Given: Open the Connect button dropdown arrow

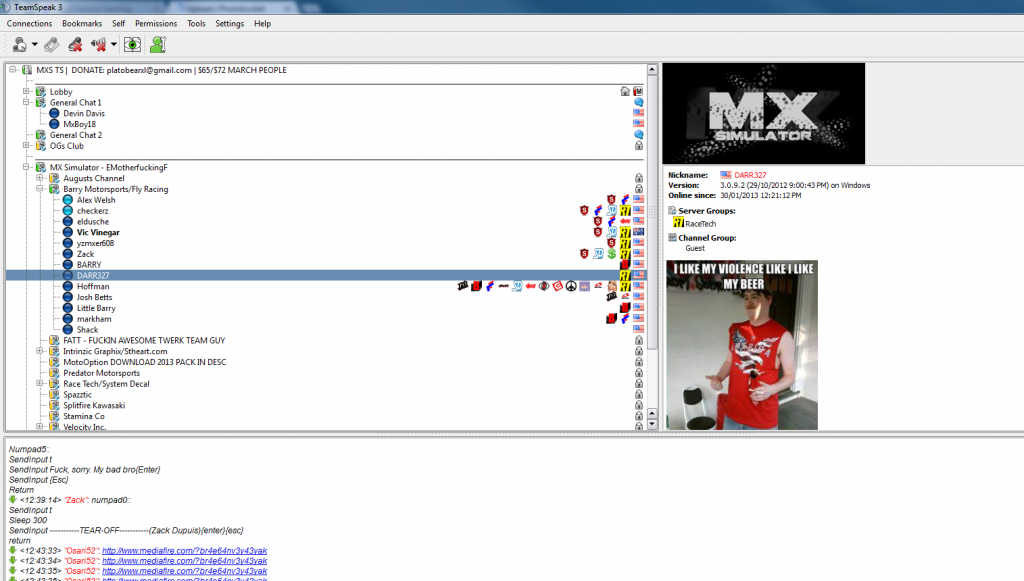Looking at the screenshot, I should (x=35, y=44).
